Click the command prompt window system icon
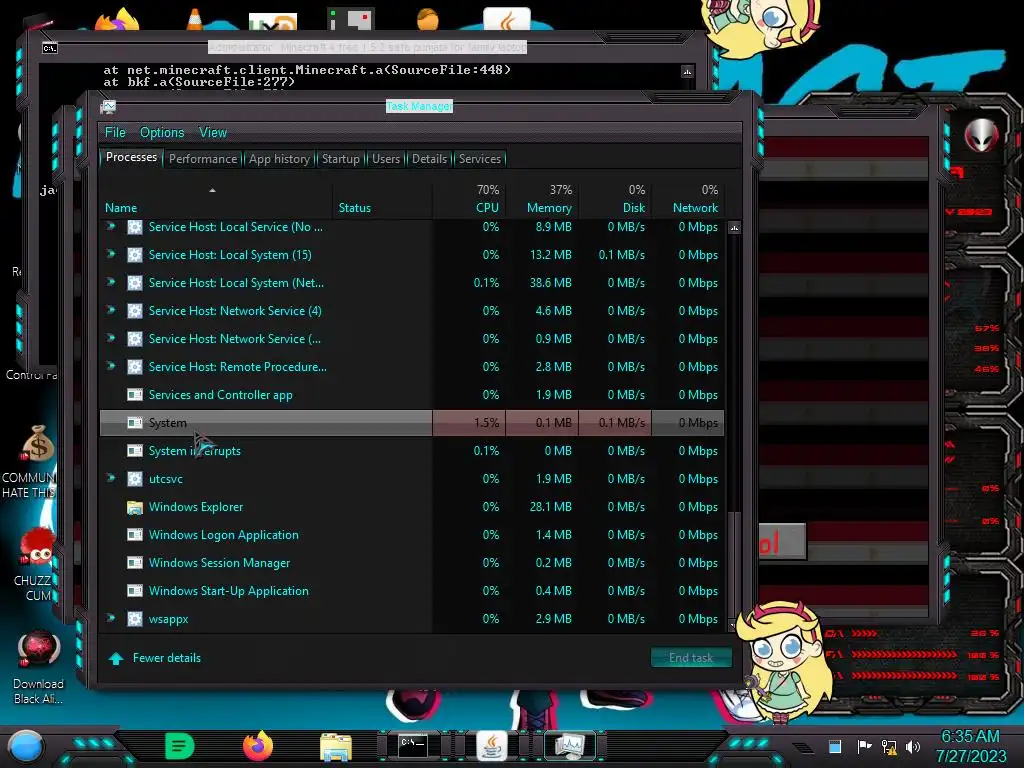 pyautogui.click(x=50, y=48)
